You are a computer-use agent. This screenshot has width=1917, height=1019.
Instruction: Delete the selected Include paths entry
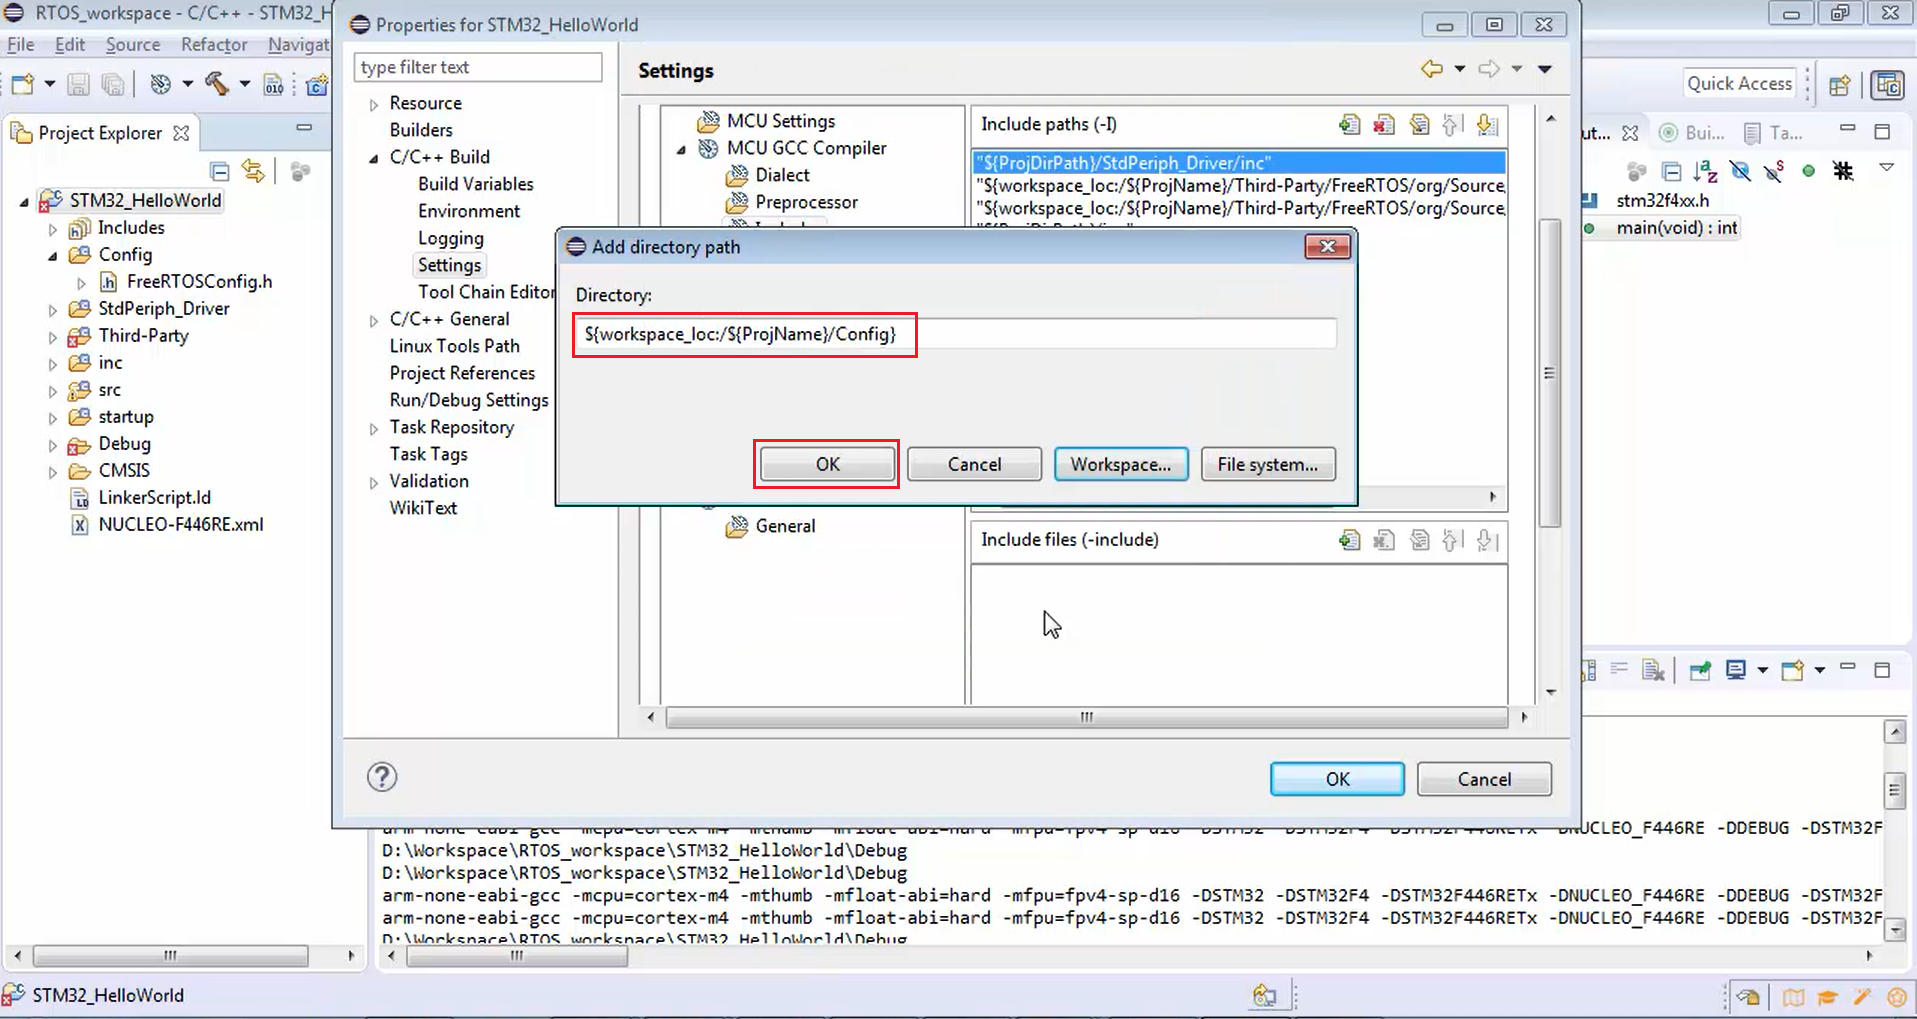[1384, 125]
